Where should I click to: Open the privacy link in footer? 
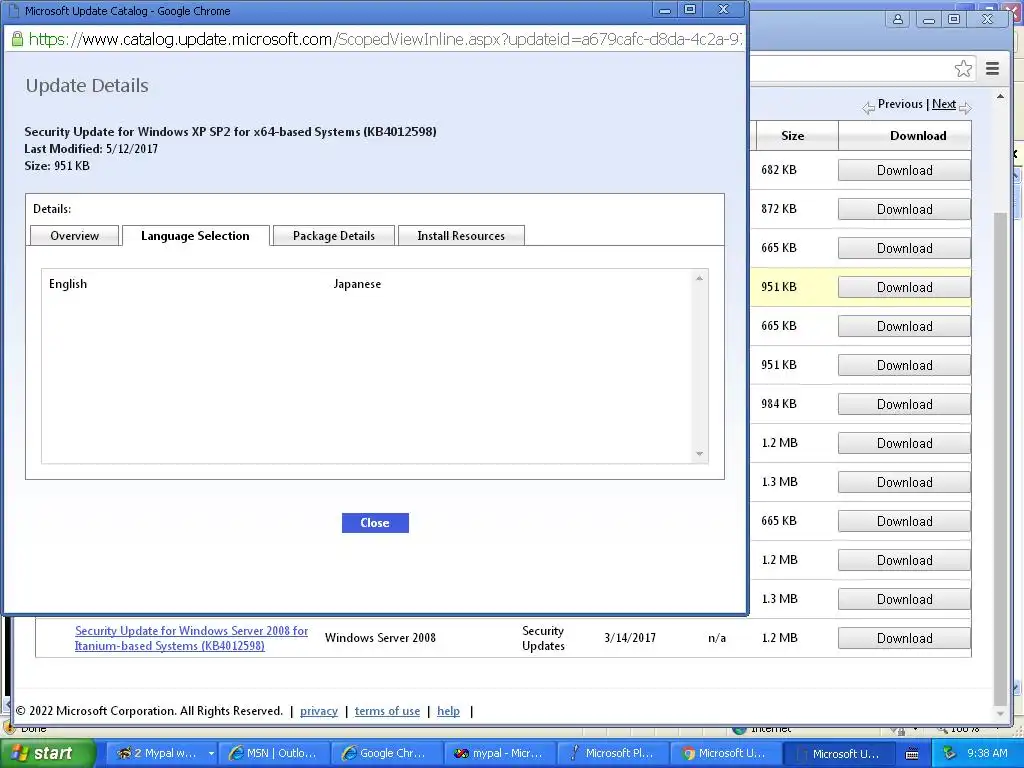(x=319, y=711)
